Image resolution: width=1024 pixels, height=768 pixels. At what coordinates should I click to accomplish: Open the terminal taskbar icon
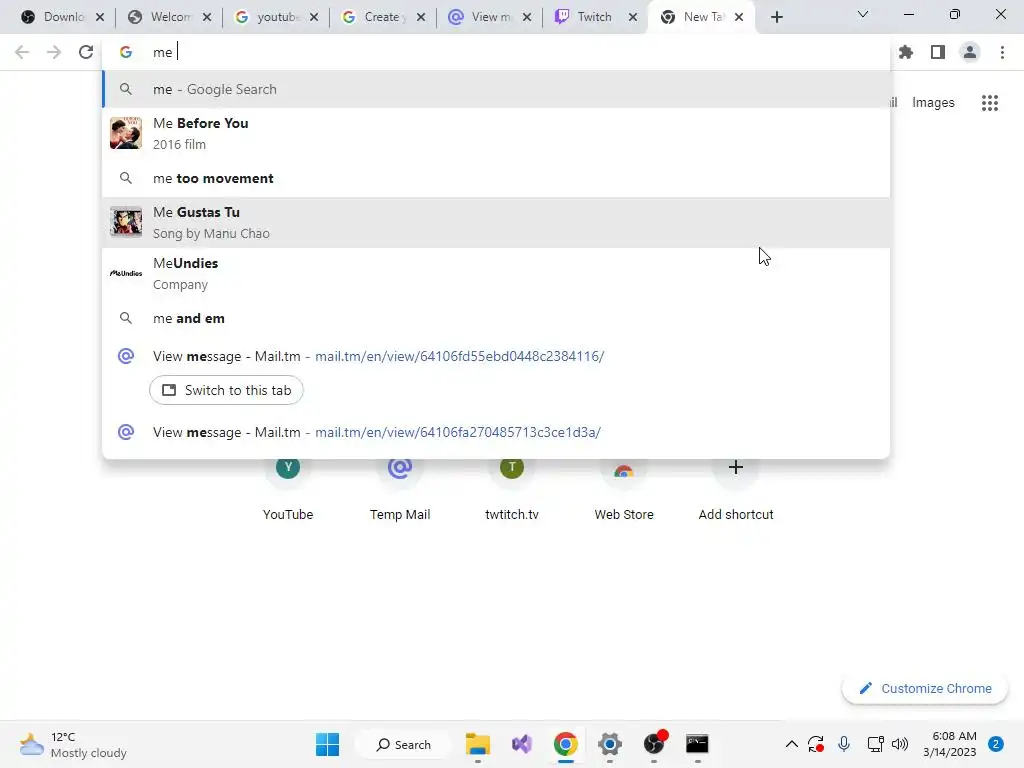(x=697, y=744)
